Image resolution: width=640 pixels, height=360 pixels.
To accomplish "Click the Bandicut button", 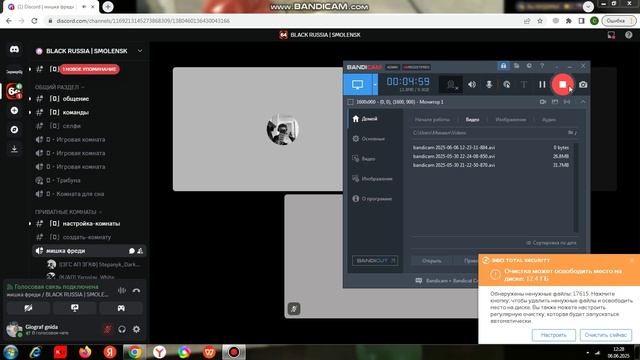I will click(375, 260).
